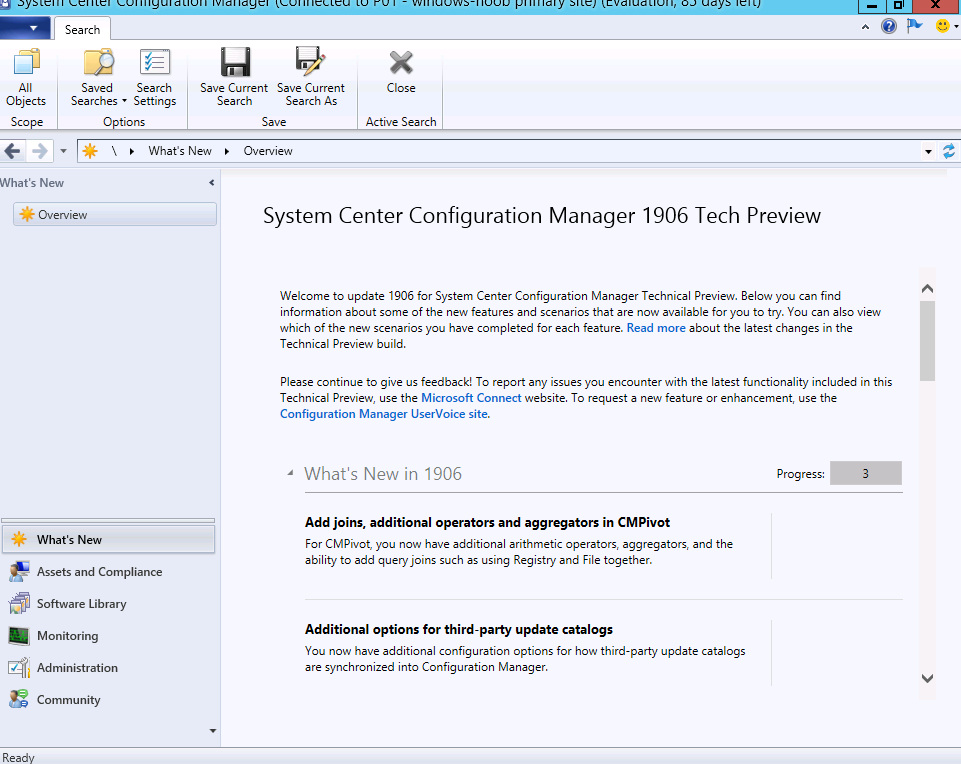961x764 pixels.
Task: Open the Monitoring workspace
Action: tap(108, 635)
